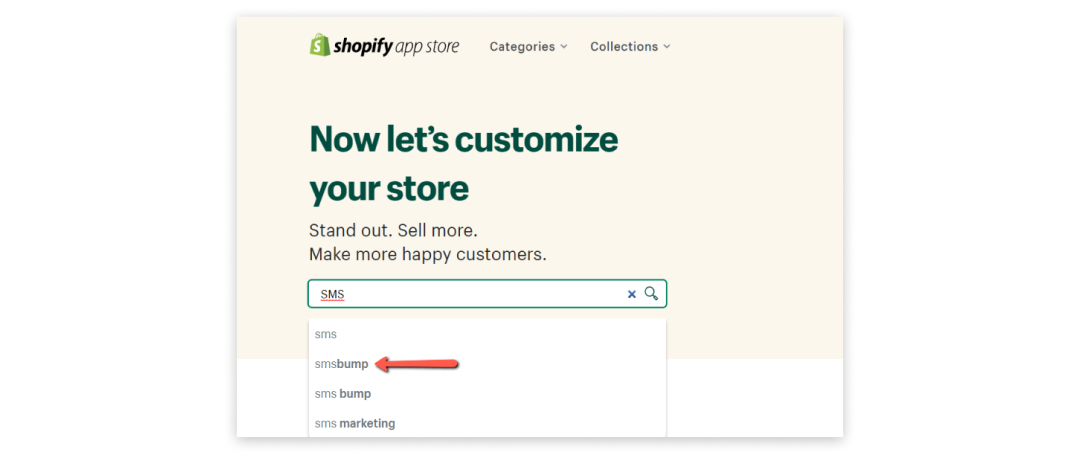Open the Collections menu
The height and width of the screenshot is (460, 1080).
tap(630, 47)
